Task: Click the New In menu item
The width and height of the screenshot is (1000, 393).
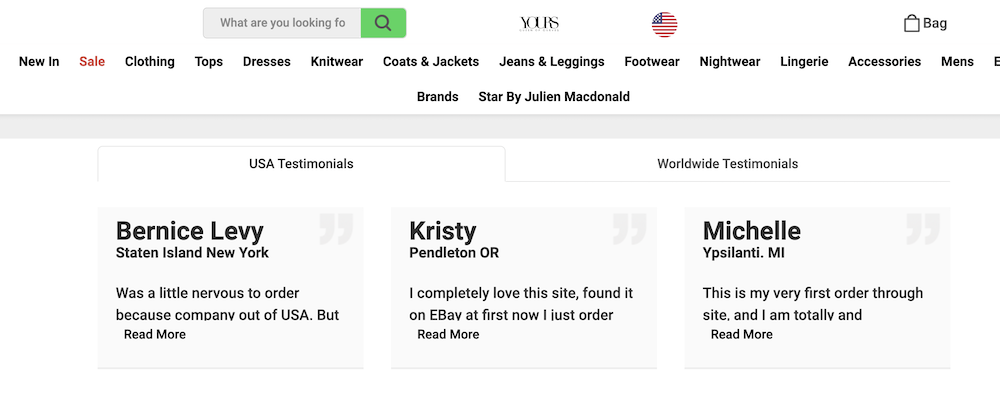Action: click(x=39, y=62)
